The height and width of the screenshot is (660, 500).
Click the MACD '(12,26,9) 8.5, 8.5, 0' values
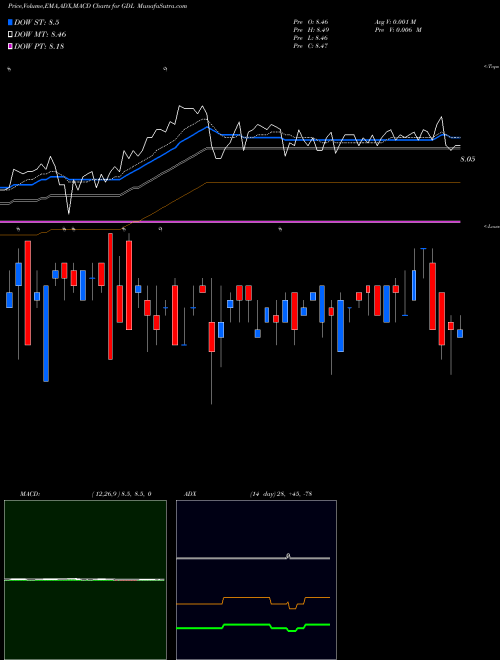pos(121,494)
